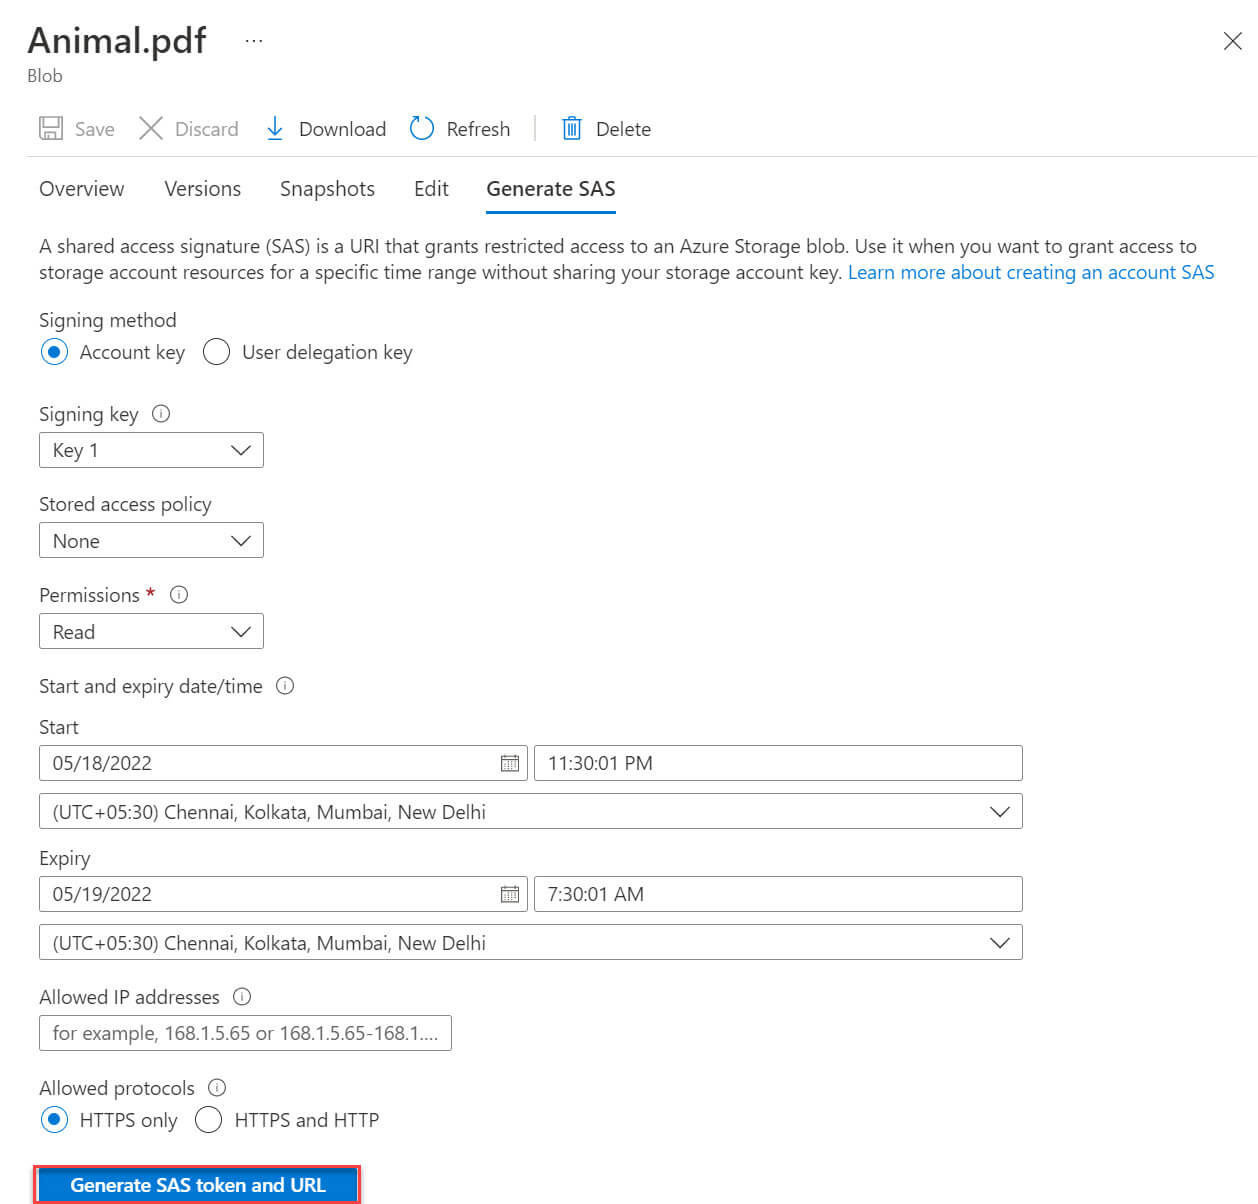Open the calendar picker for the Expiry date
Screen dimensions: 1258x1204
click(511, 894)
